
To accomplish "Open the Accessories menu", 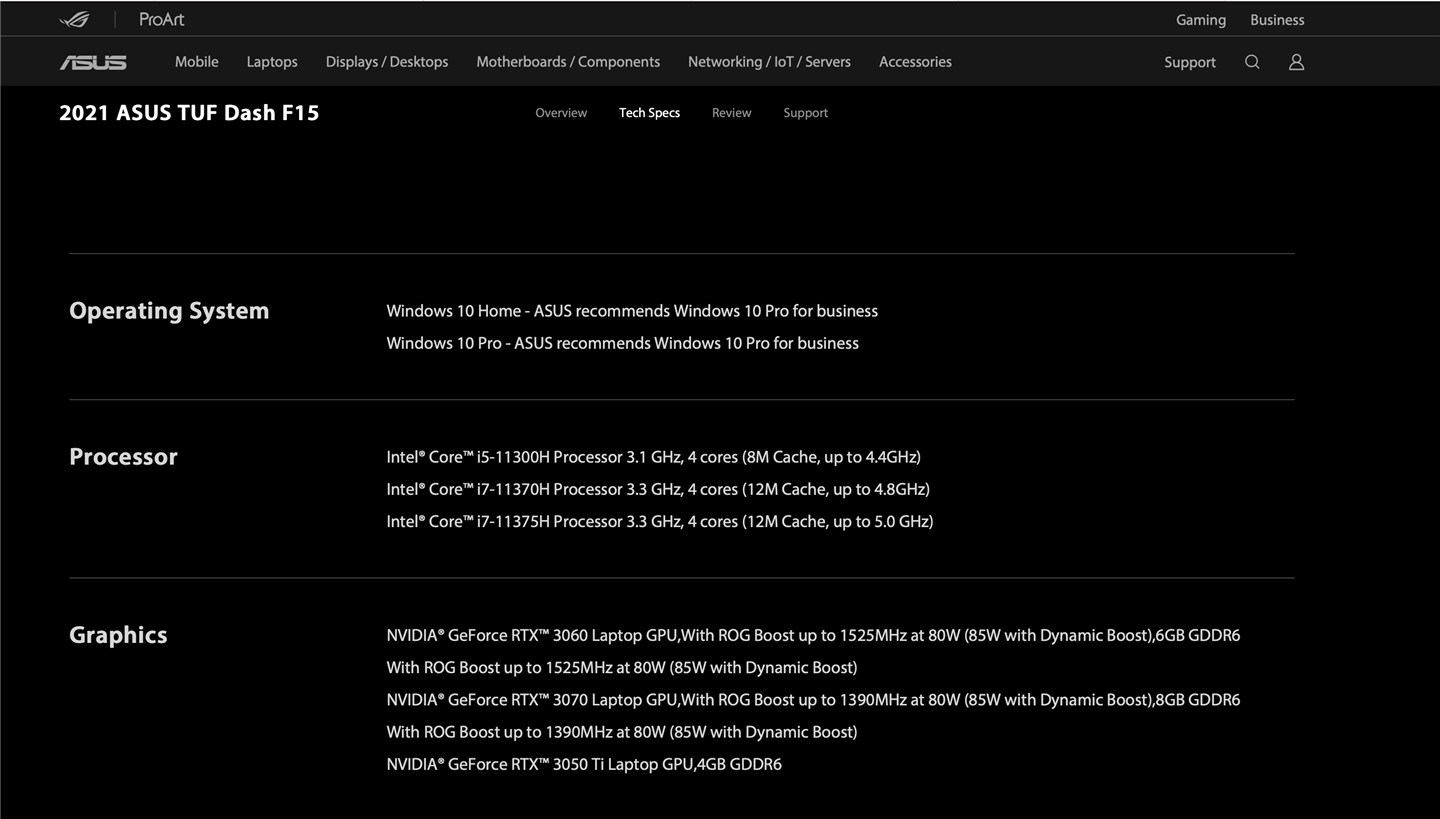I will point(915,62).
